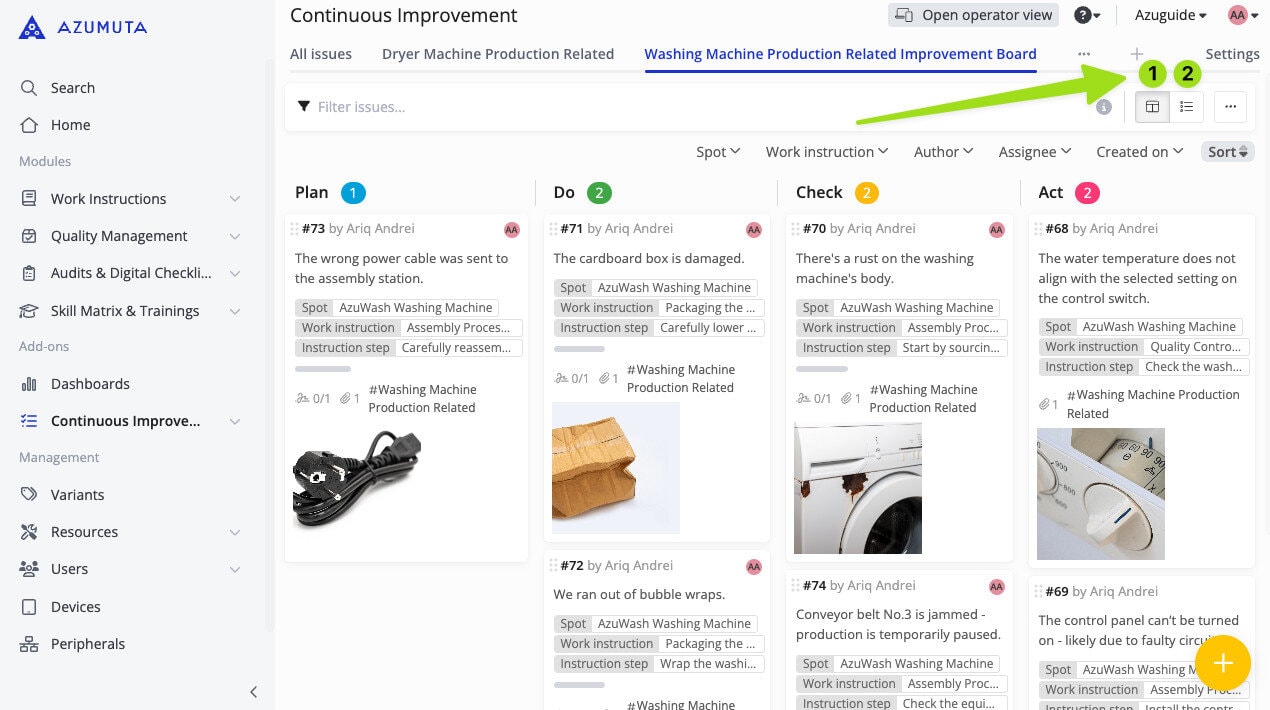Switch to the All issues tab
The height and width of the screenshot is (710, 1270).
click(321, 54)
